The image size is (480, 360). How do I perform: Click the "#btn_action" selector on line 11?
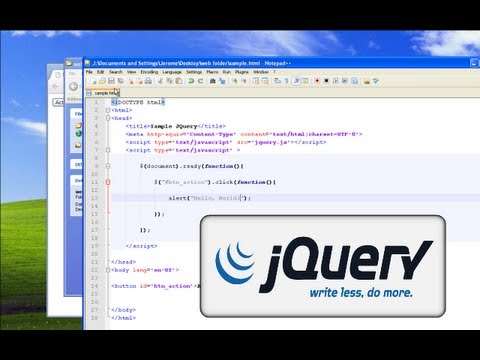pyautogui.click(x=186, y=182)
